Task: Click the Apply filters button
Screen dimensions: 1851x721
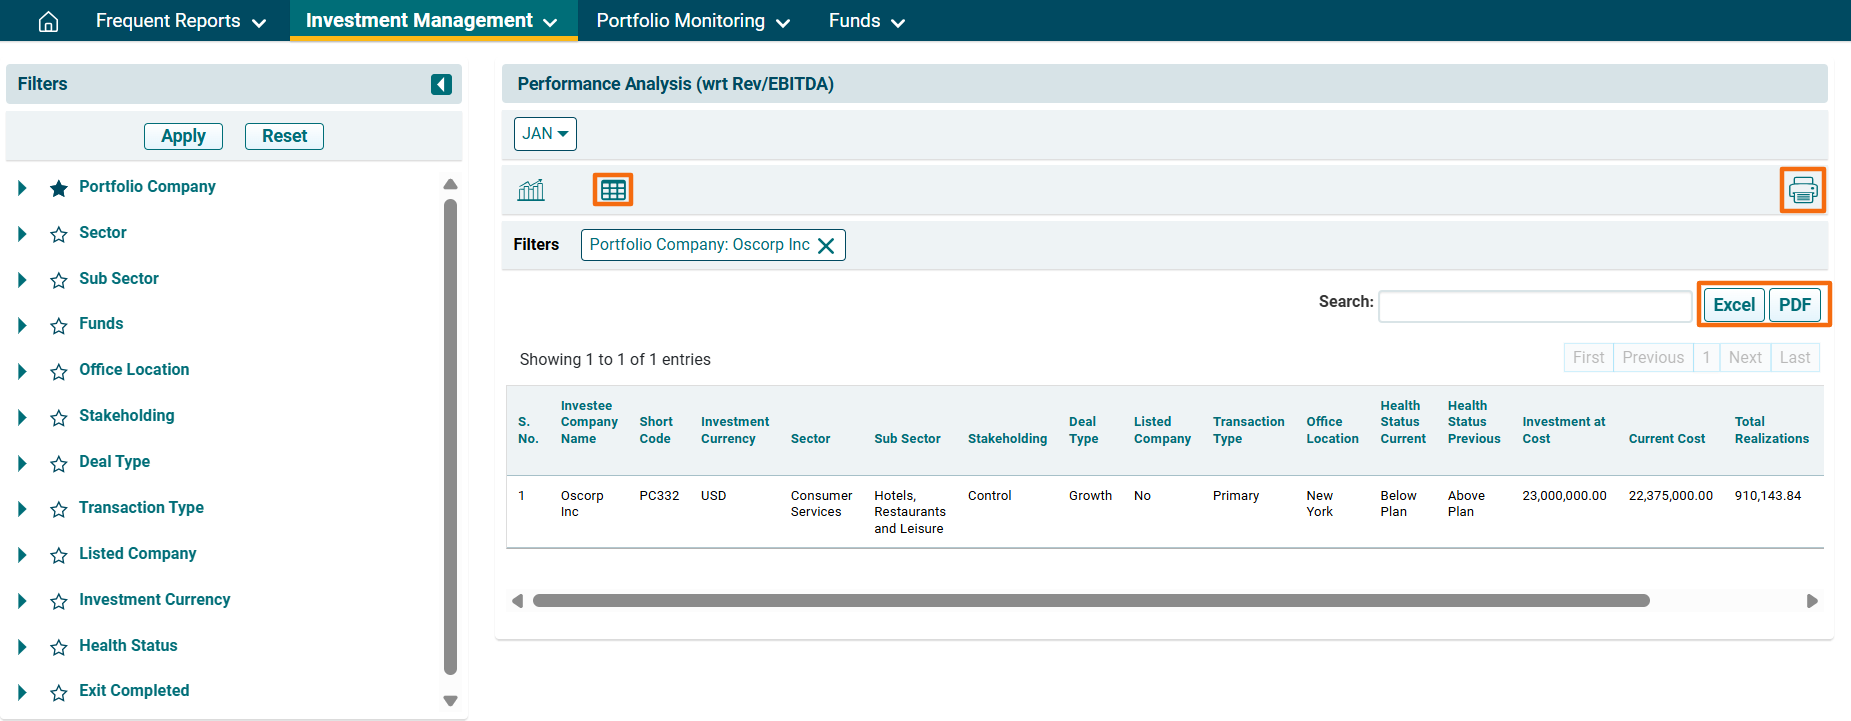Action: [x=183, y=136]
